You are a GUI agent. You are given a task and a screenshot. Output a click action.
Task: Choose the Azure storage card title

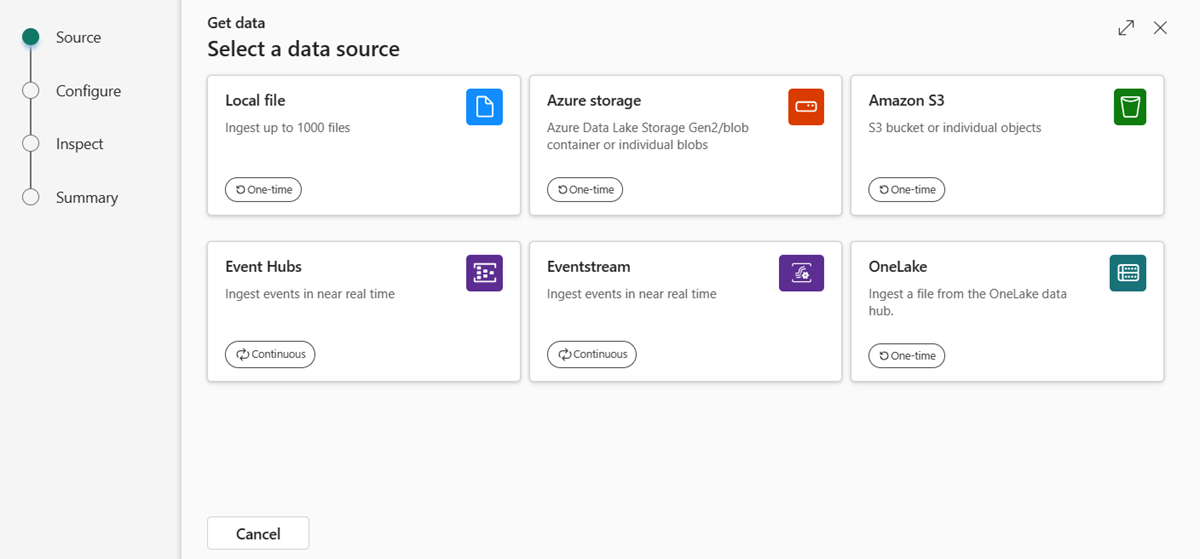594,100
